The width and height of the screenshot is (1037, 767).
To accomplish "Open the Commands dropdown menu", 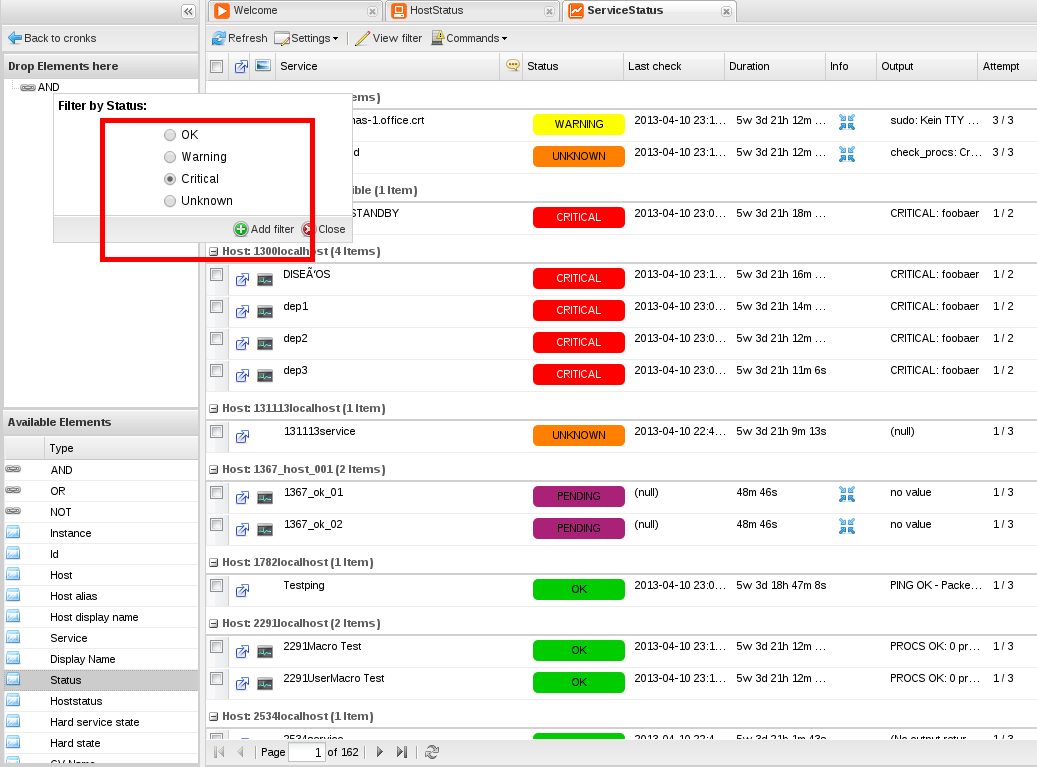I will click(468, 38).
